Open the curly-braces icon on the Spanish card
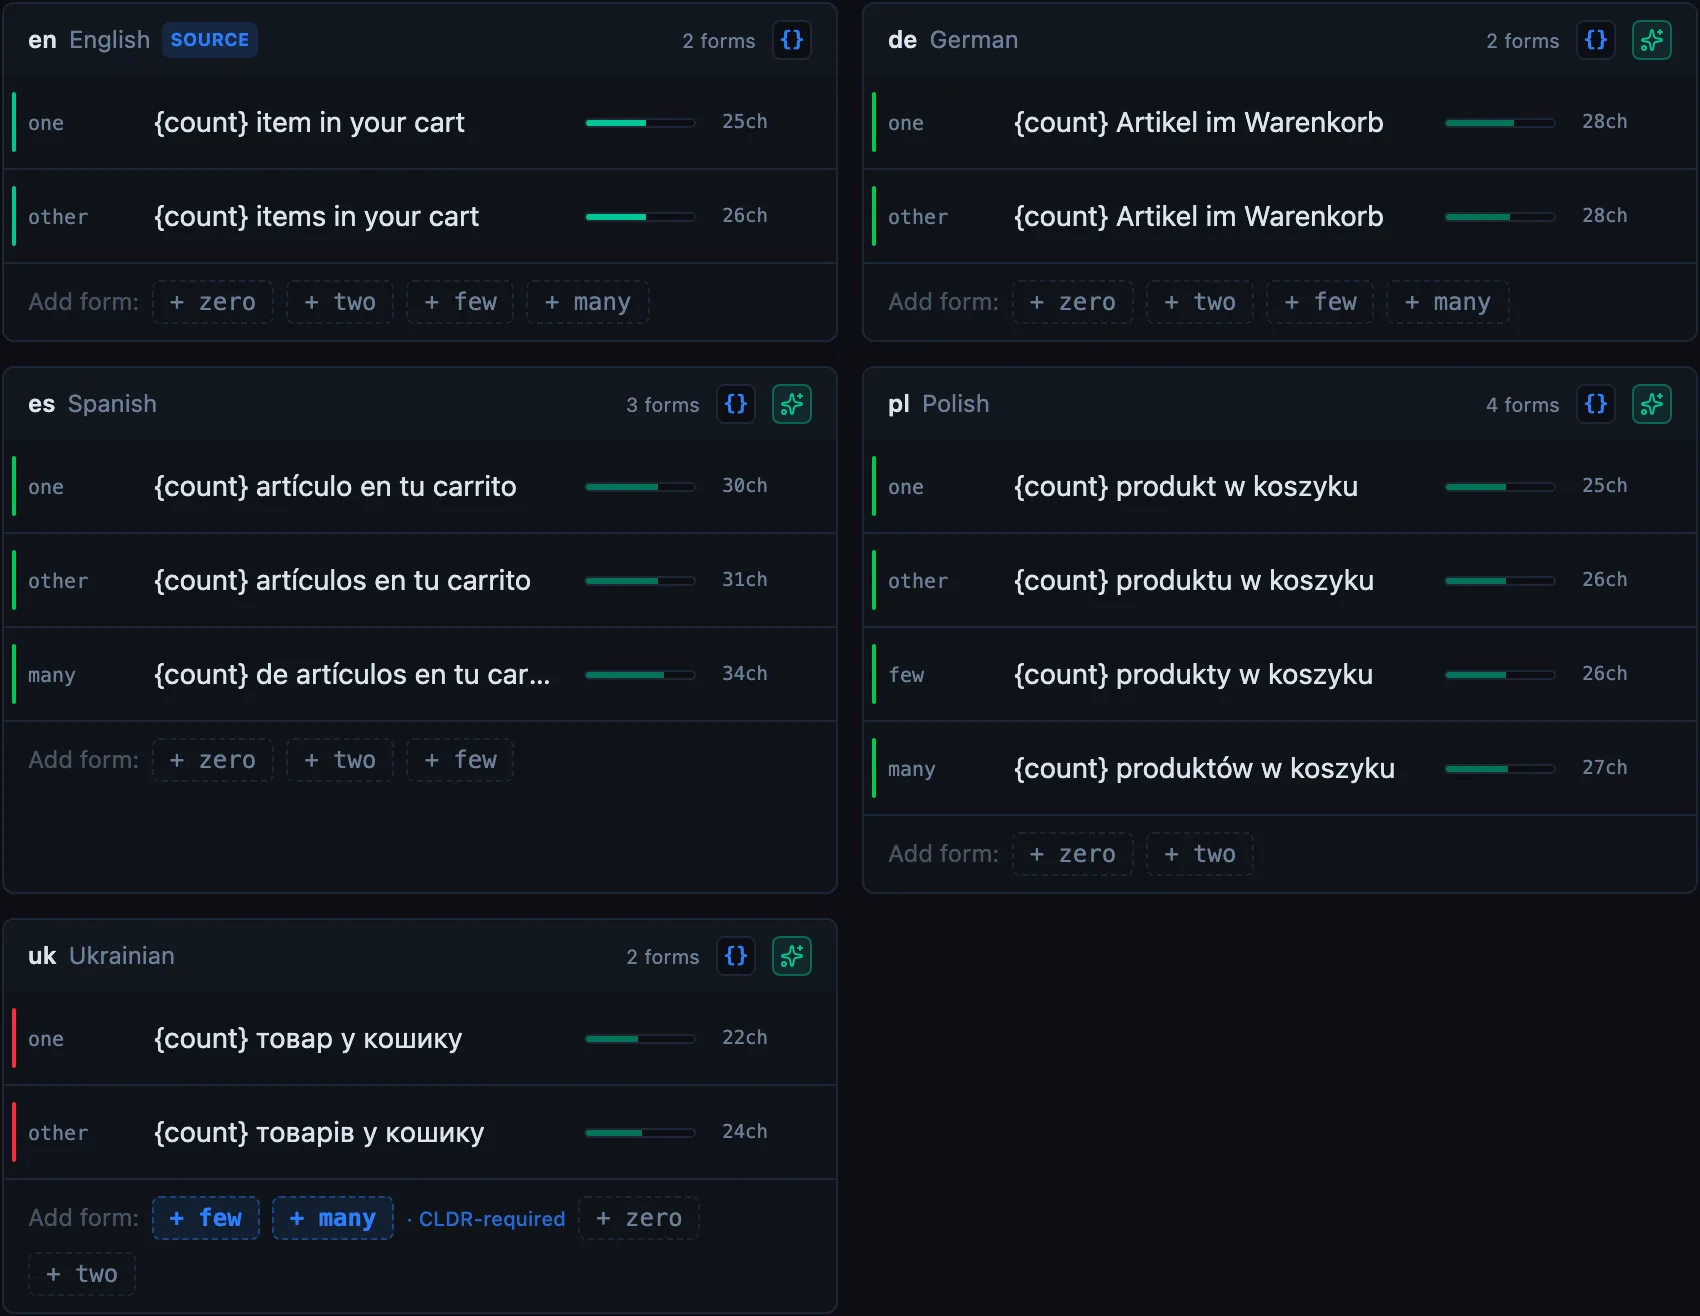Image resolution: width=1700 pixels, height=1316 pixels. coord(735,404)
